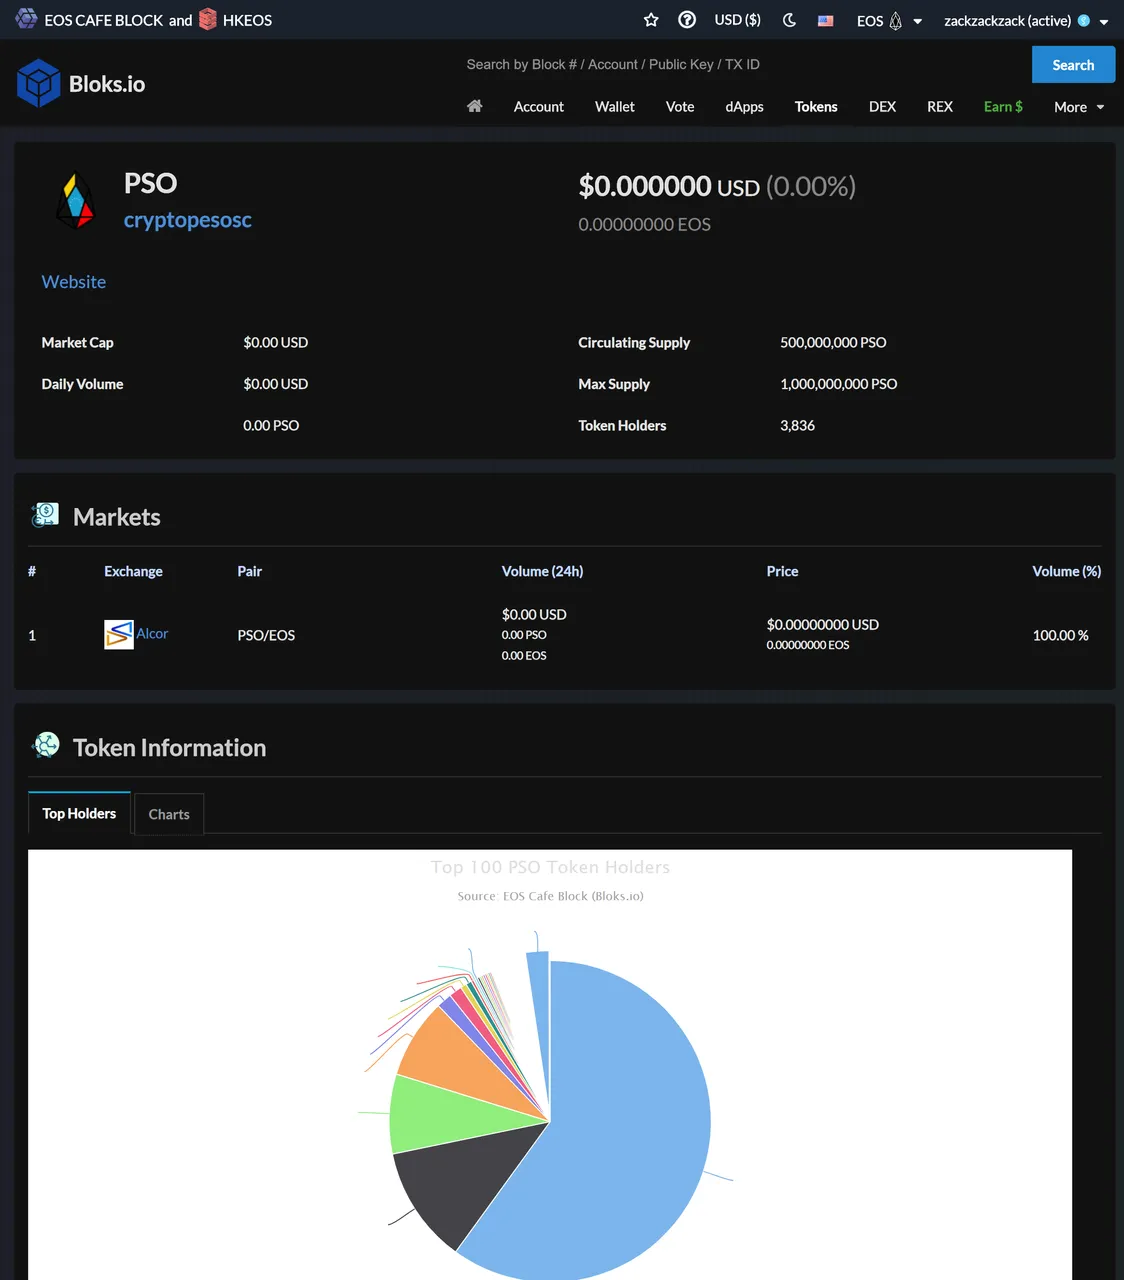
Task: Click the HKEOS red logo icon
Action: [208, 19]
